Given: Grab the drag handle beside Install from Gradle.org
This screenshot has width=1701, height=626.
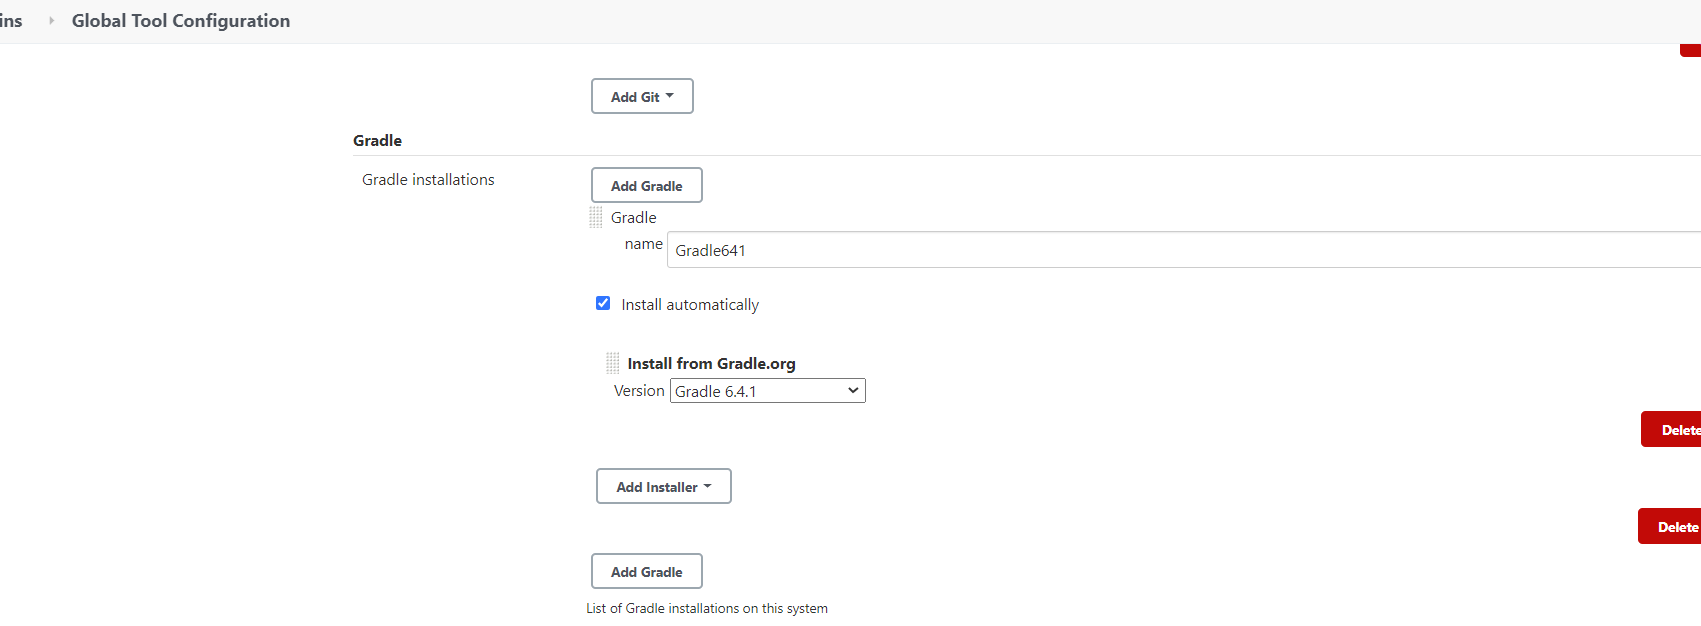Looking at the screenshot, I should pyautogui.click(x=613, y=363).
